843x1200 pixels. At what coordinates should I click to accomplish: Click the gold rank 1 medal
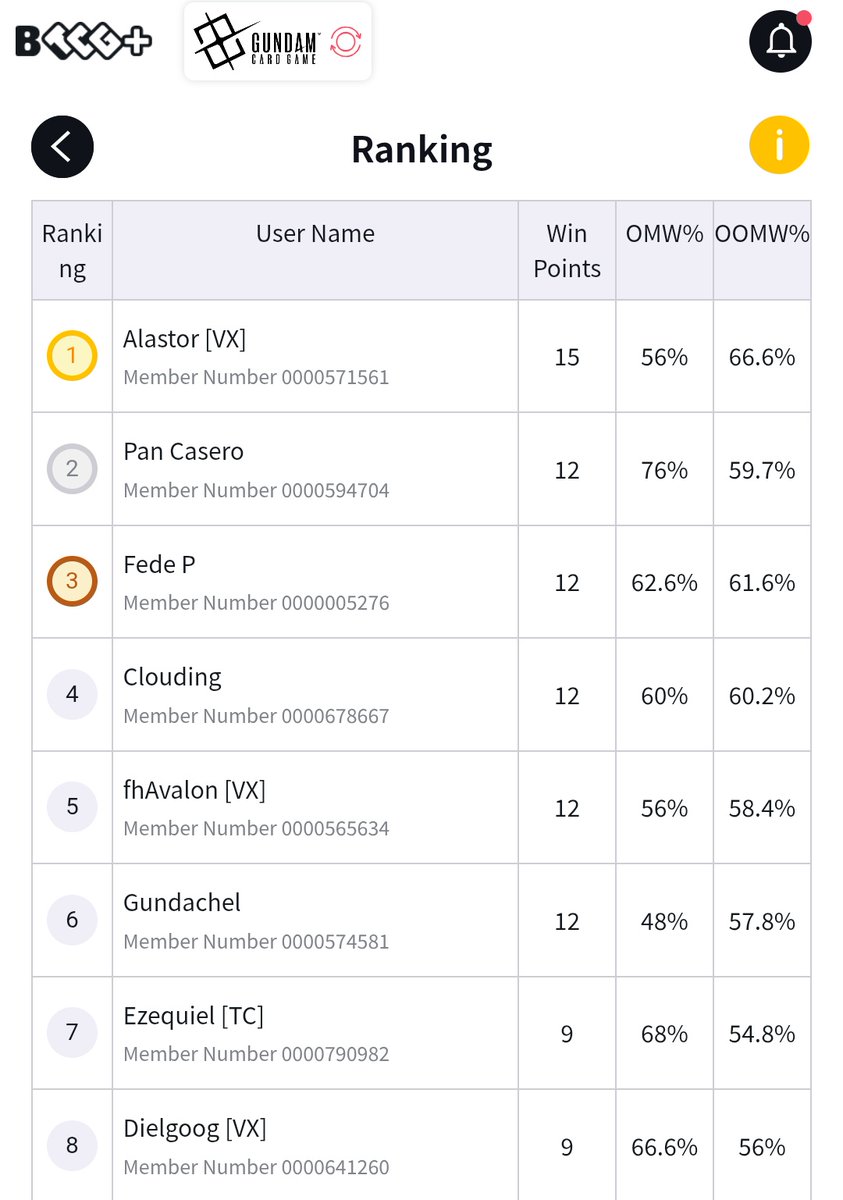tap(72, 356)
